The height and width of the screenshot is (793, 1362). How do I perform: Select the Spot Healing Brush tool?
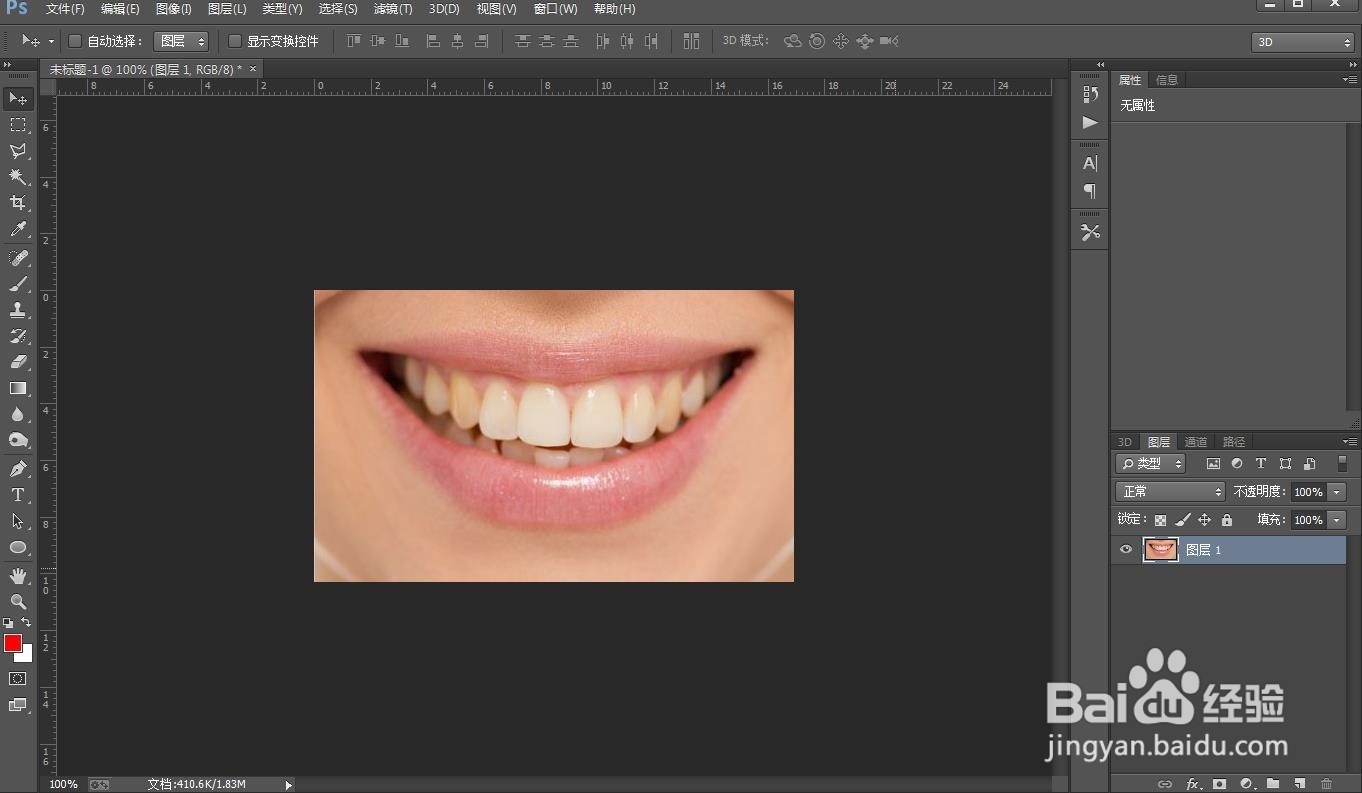18,258
